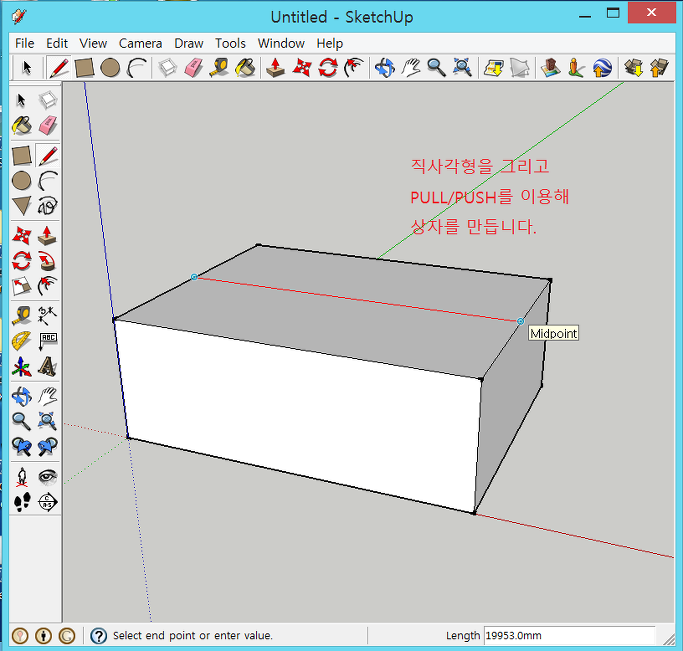The image size is (683, 651).
Task: Choose the Freehand tool in the left toolbar
Action: click(x=47, y=206)
